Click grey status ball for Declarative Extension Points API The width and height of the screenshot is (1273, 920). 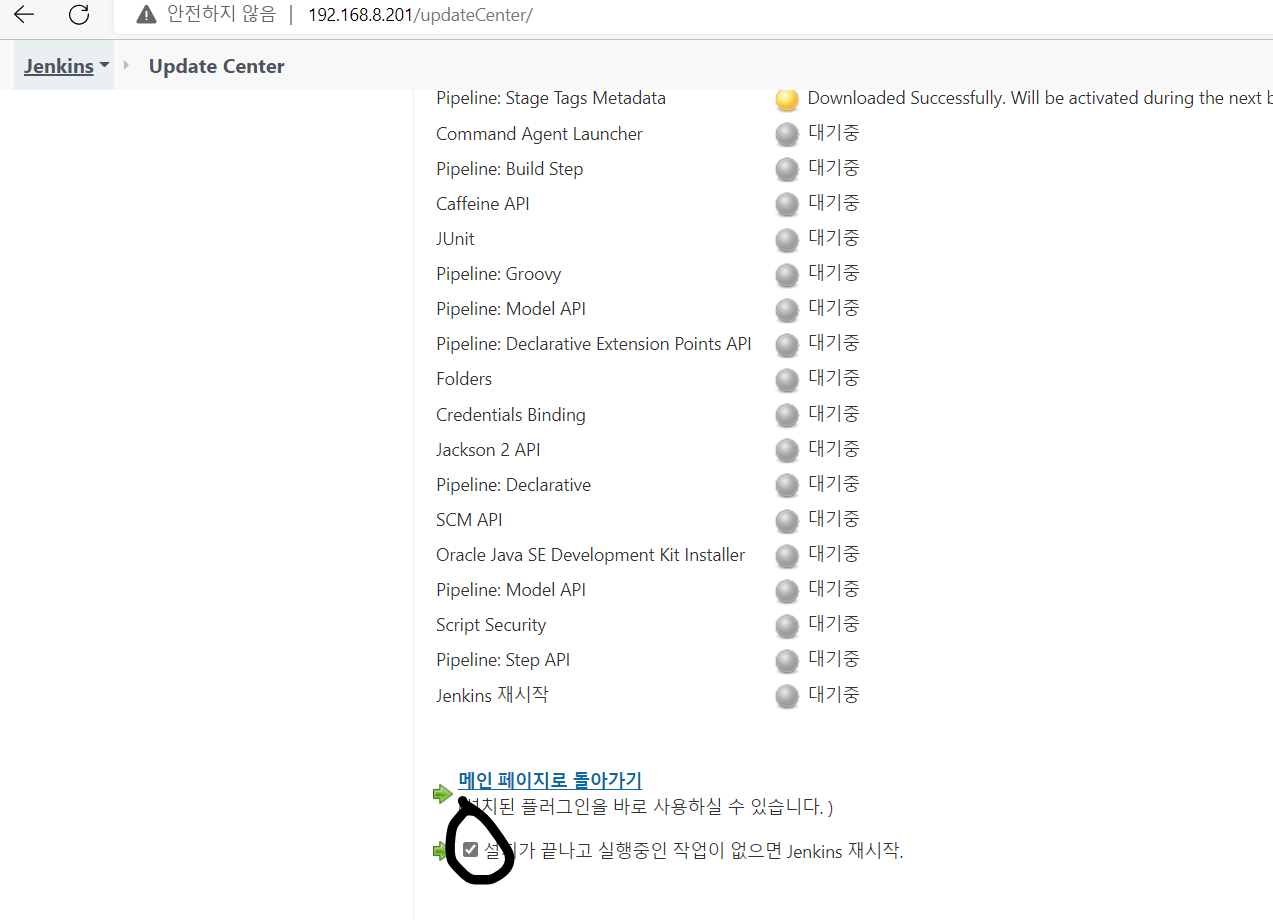pyautogui.click(x=787, y=344)
